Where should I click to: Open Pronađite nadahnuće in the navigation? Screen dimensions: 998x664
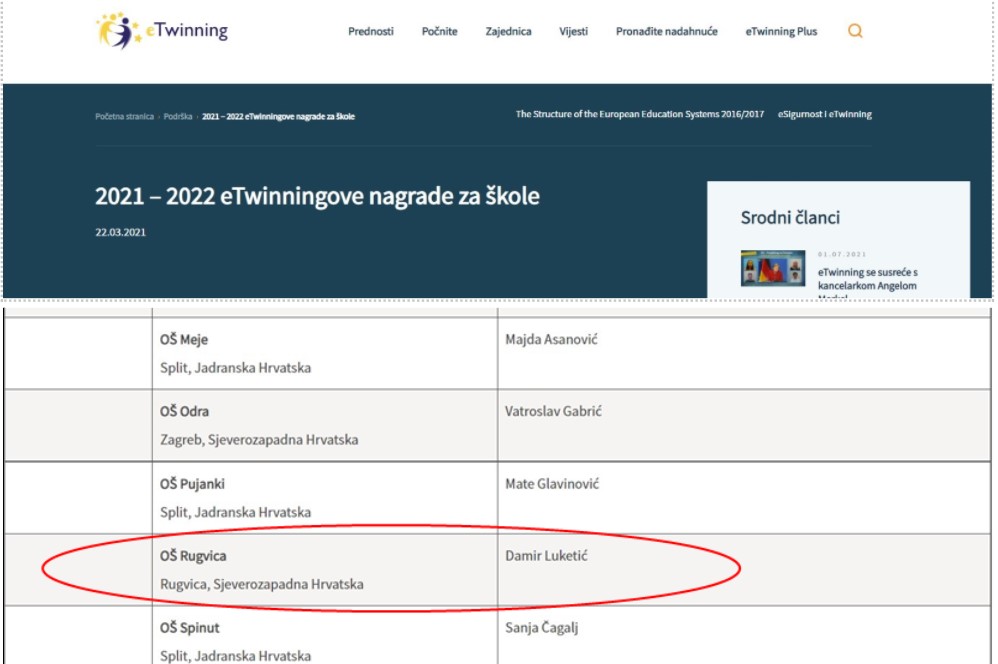(666, 31)
